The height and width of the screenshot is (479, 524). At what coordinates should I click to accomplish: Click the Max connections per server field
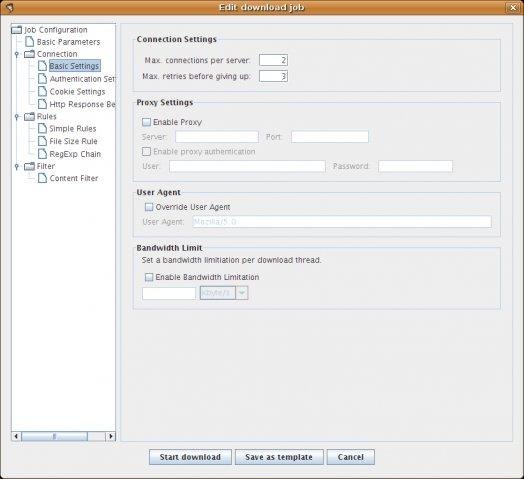click(x=273, y=60)
